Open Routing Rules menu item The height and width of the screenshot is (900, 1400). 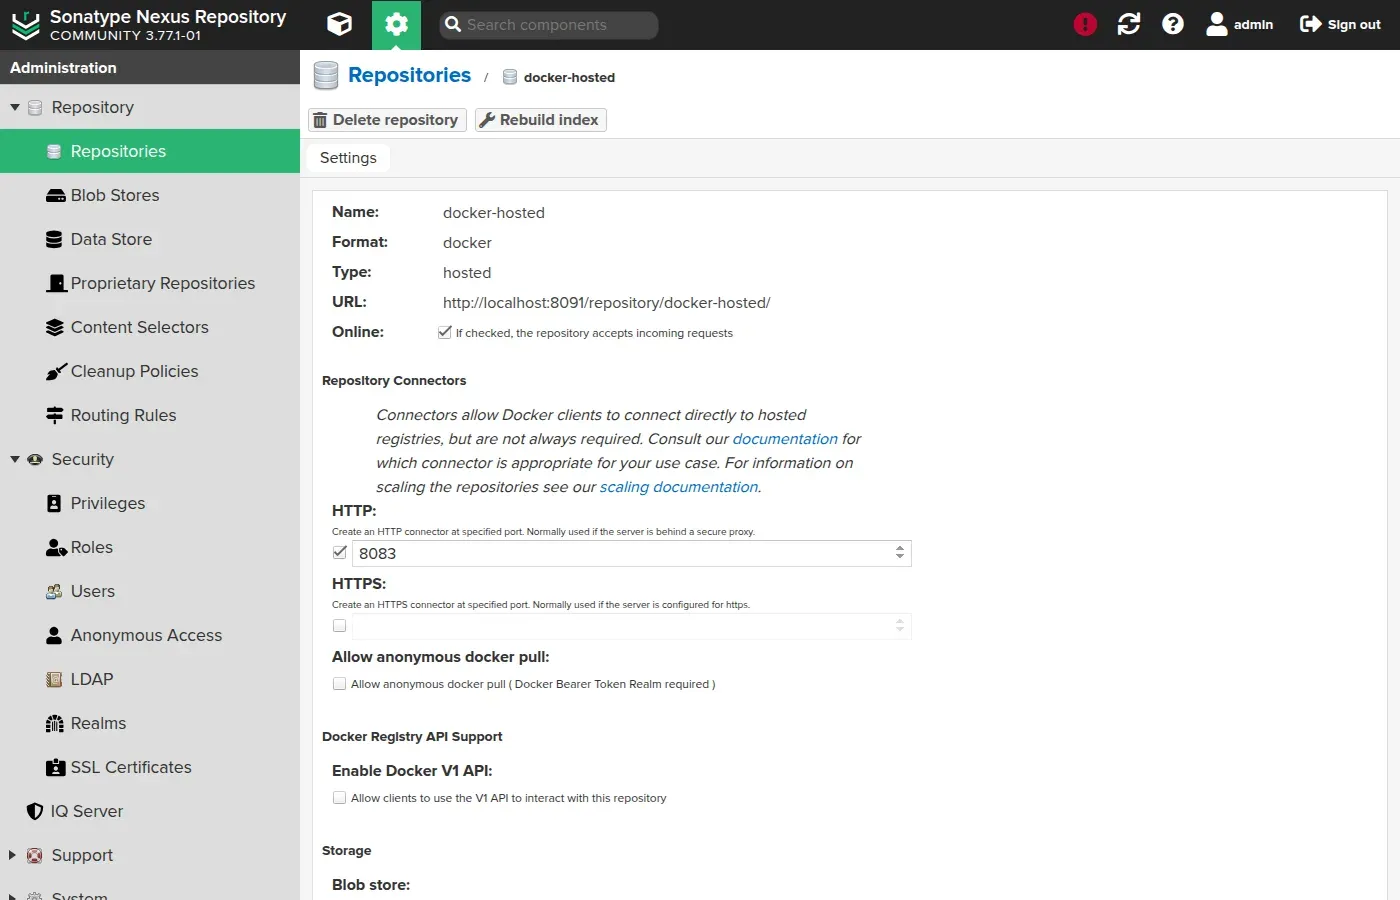[150, 415]
